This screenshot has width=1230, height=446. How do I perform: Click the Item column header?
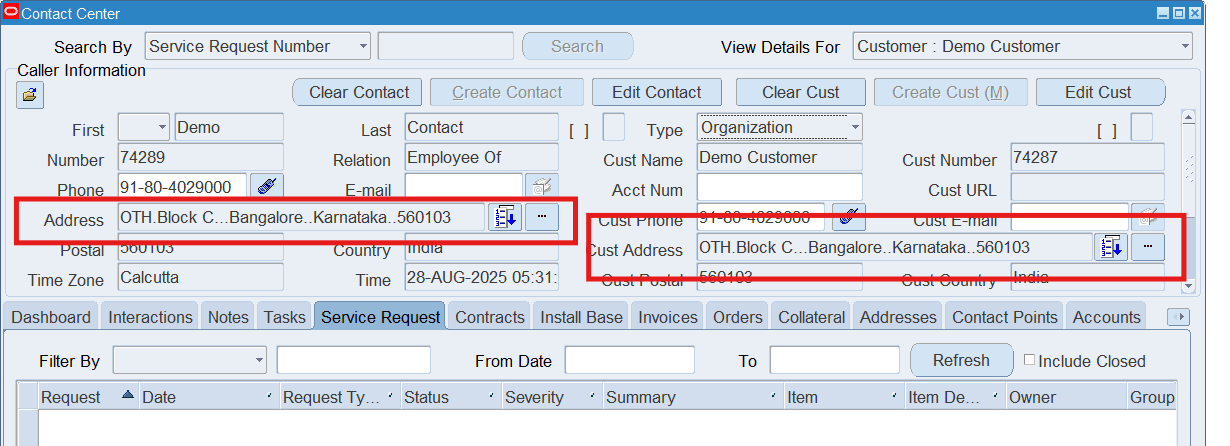844,397
